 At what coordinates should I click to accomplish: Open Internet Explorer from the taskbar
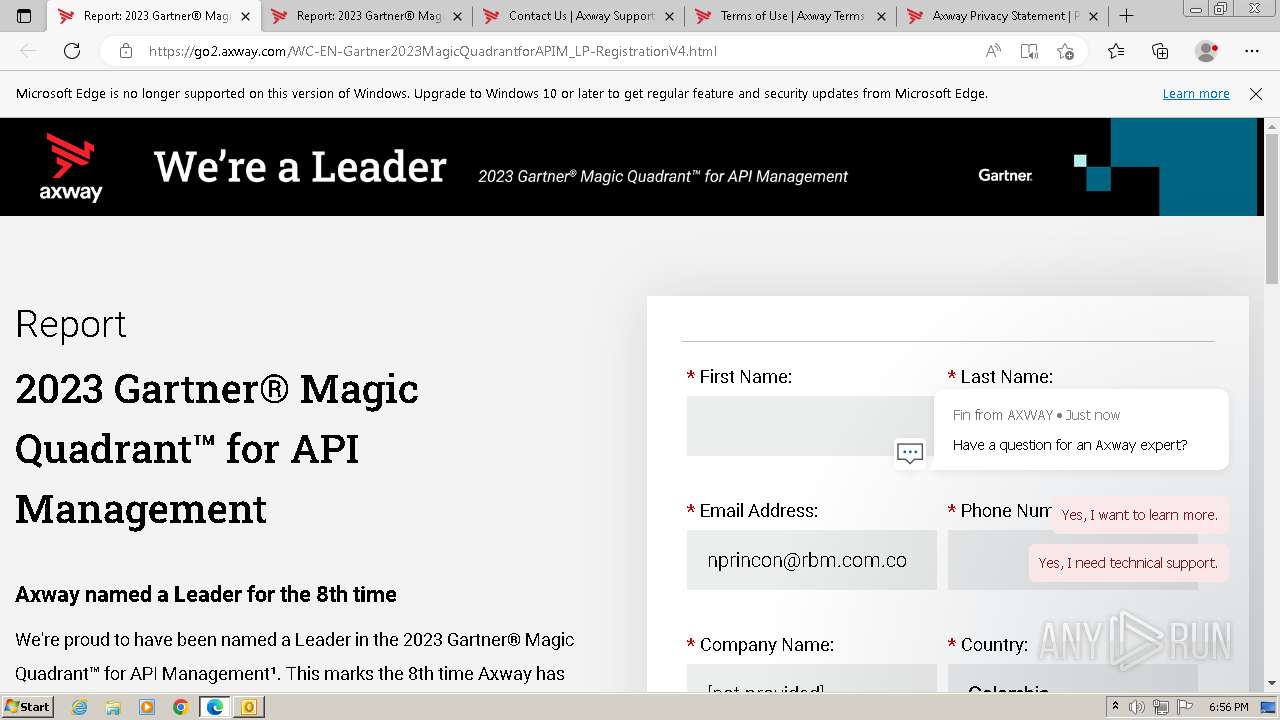(80, 707)
